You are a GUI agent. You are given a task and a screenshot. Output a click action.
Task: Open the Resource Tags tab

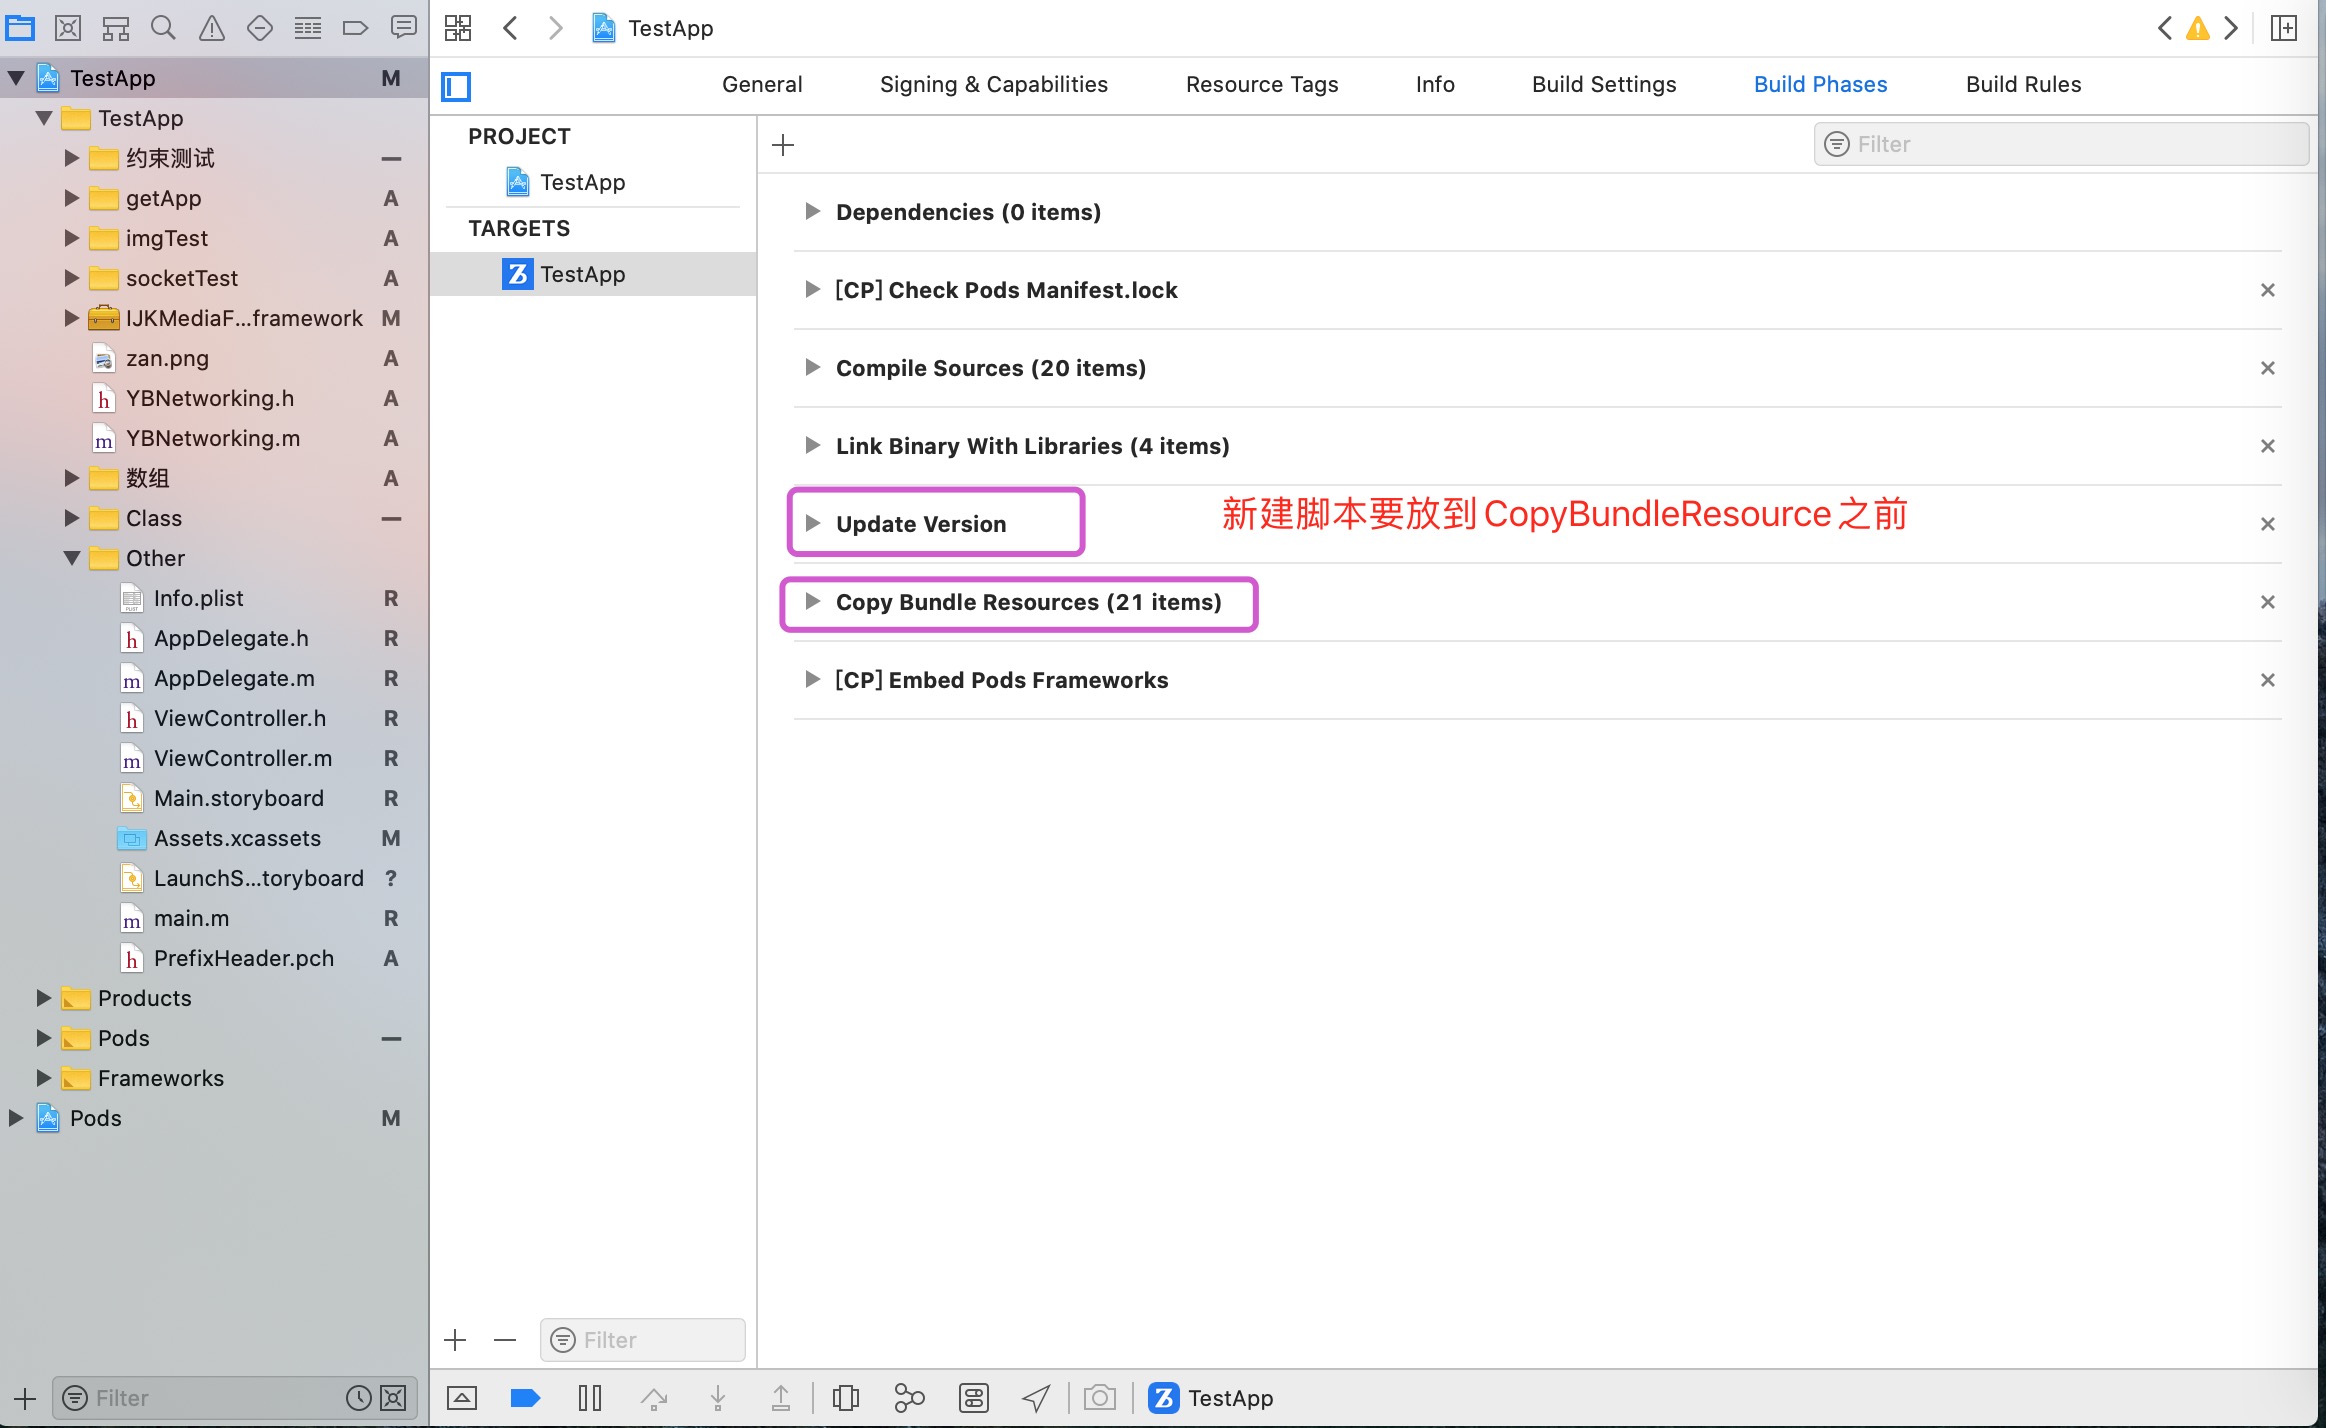pos(1262,85)
